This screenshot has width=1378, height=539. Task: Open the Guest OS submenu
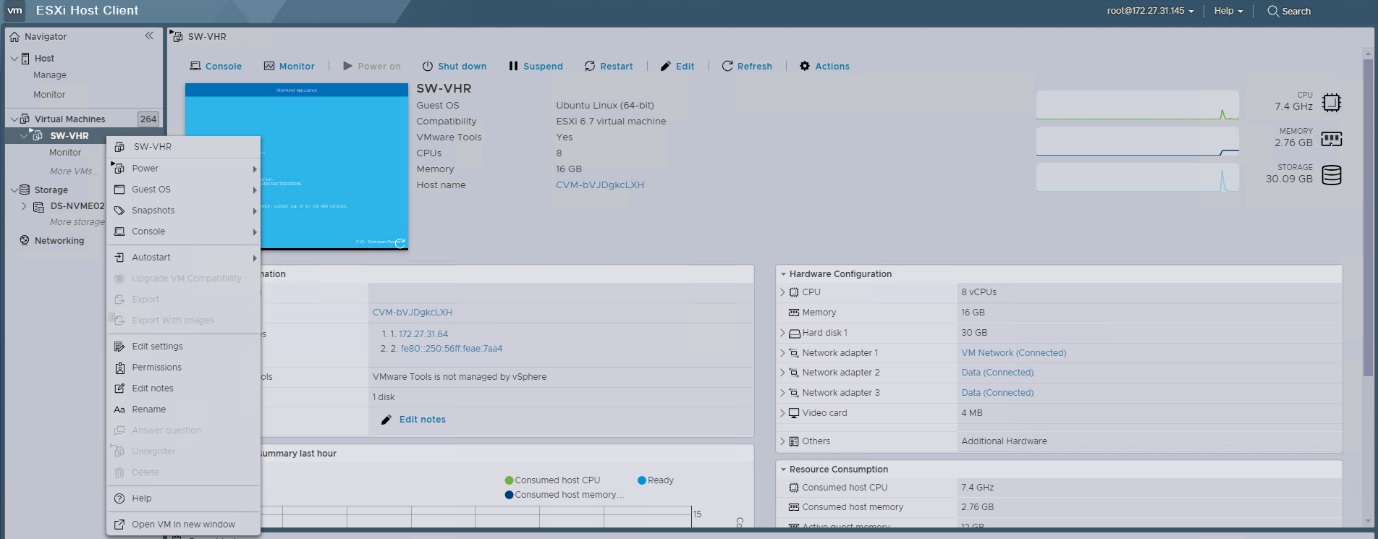coord(184,190)
